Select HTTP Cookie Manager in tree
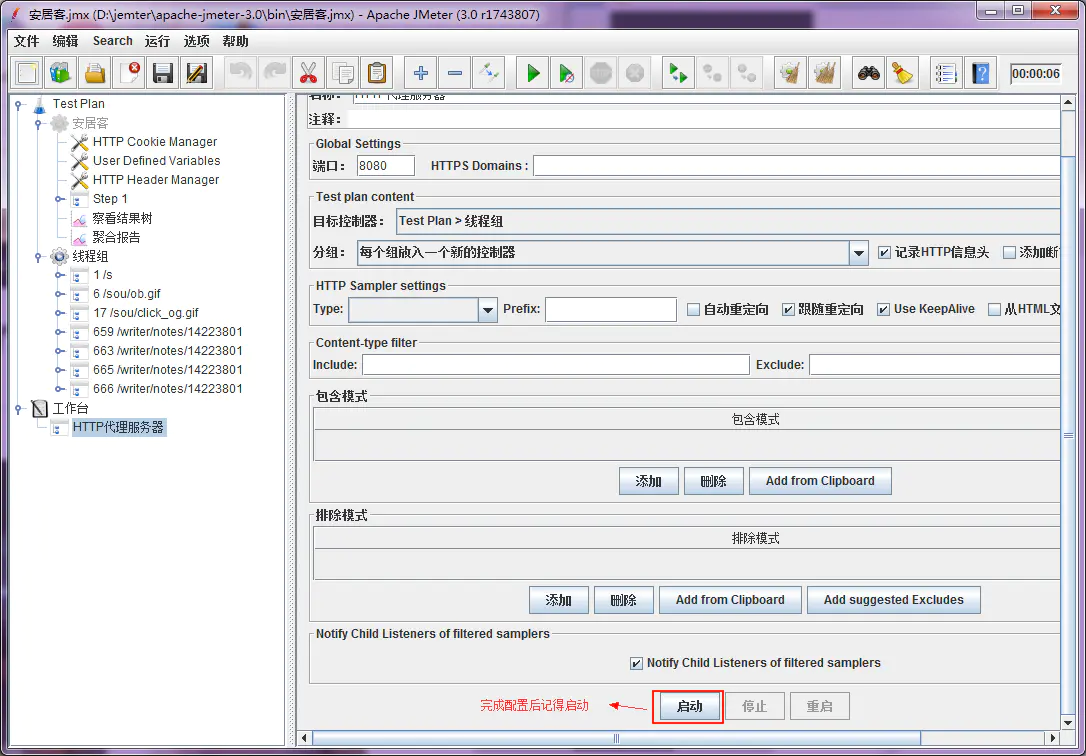1086x756 pixels. (x=155, y=142)
